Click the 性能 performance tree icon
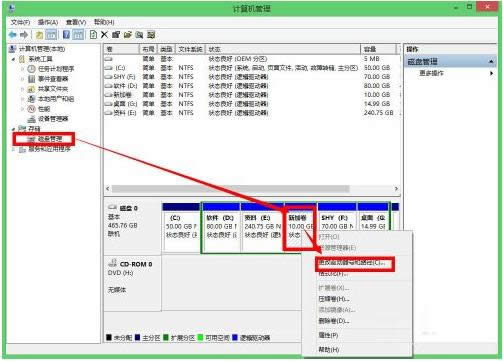 click(x=31, y=109)
